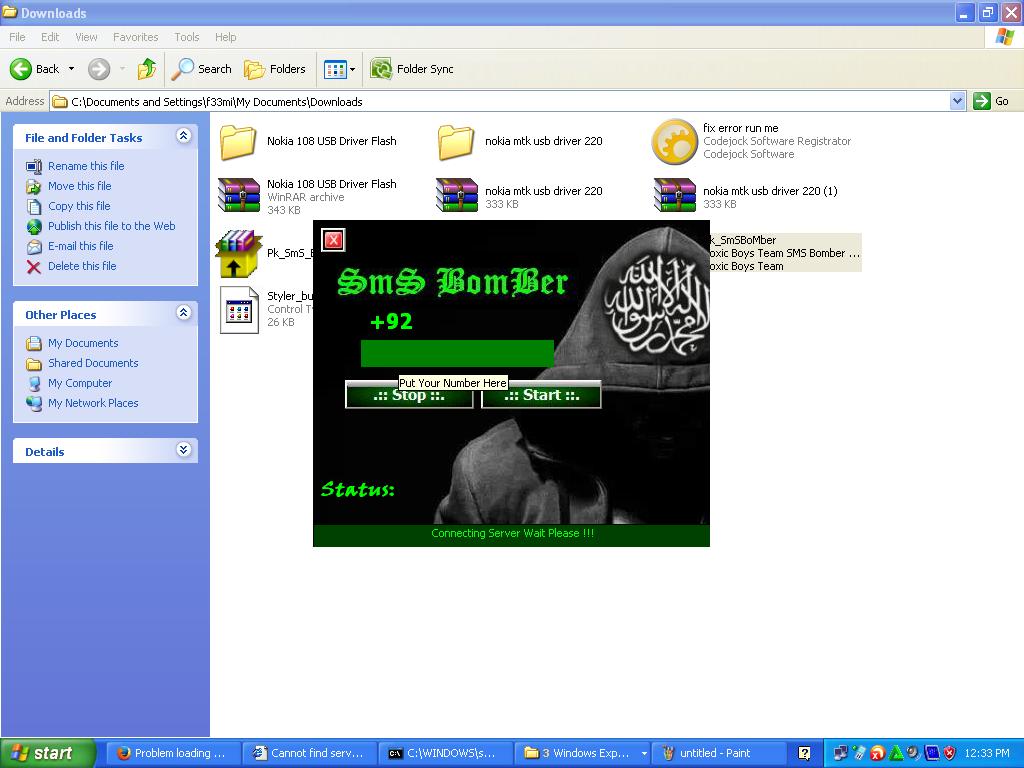Switch to Problem loading Firefox taskbar item
The width and height of the screenshot is (1024, 768).
172,753
